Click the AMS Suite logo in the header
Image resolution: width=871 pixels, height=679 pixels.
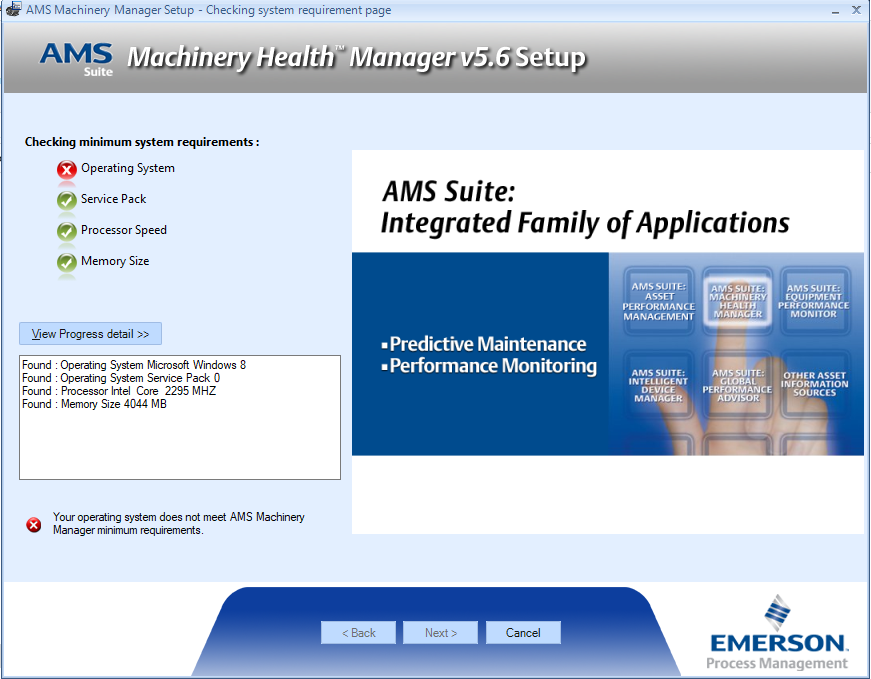click(x=76, y=59)
